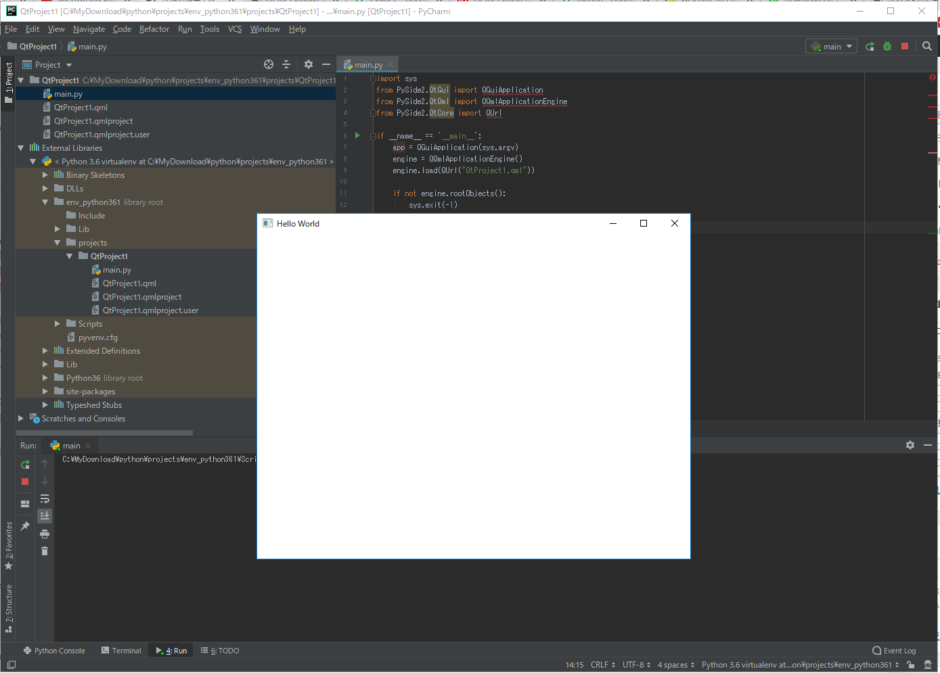Locate opened file using the crosshair icon
940x673 pixels.
(268, 63)
